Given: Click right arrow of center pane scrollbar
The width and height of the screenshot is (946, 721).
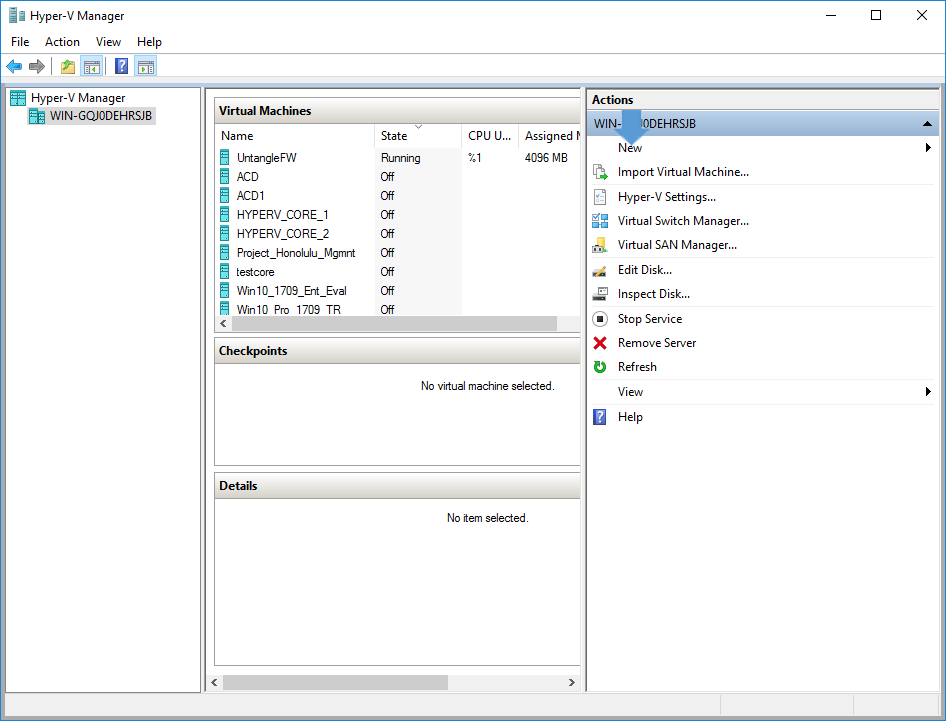Looking at the screenshot, I should tap(571, 682).
